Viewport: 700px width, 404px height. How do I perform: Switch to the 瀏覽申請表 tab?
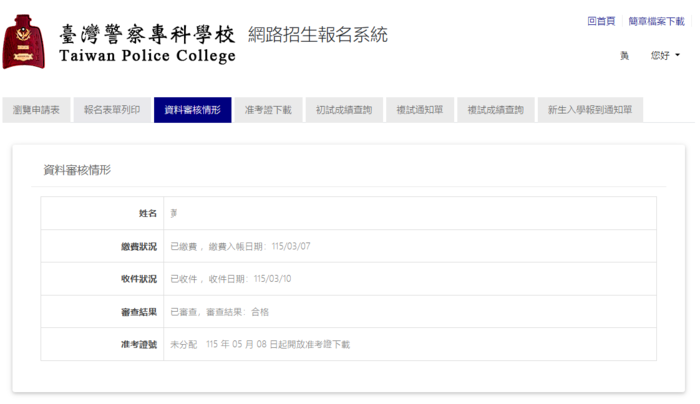point(35,110)
